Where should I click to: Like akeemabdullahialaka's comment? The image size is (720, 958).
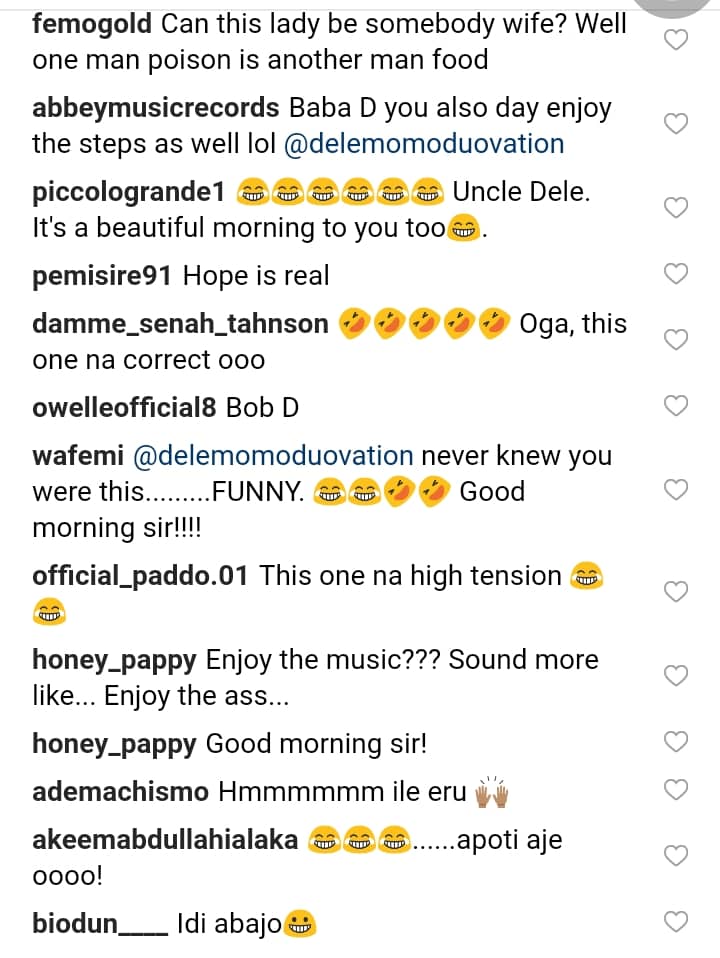click(677, 856)
